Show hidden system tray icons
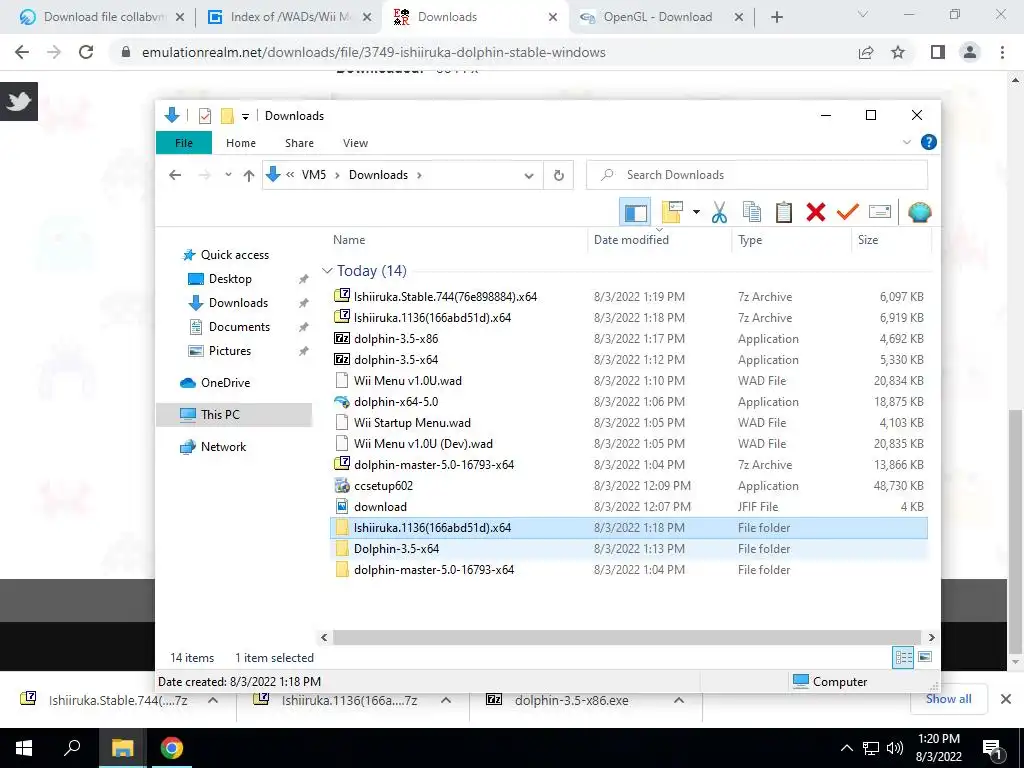This screenshot has height=768, width=1024. pyautogui.click(x=846, y=748)
